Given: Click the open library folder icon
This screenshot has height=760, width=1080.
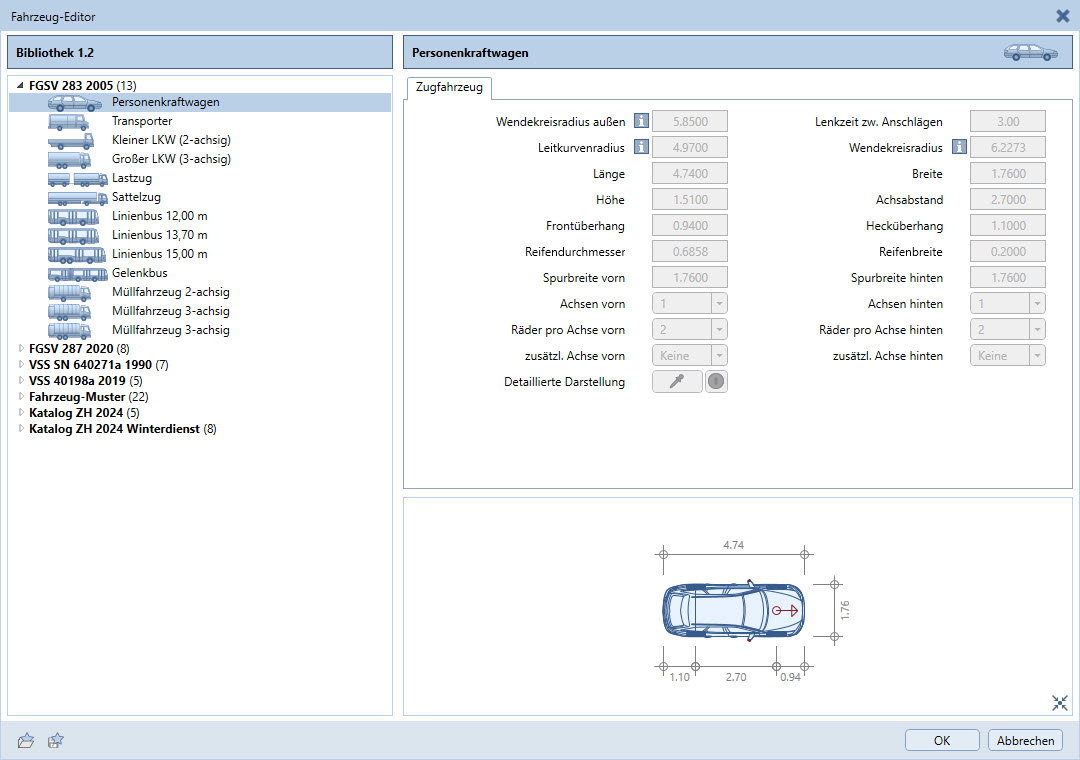Looking at the screenshot, I should tap(27, 740).
